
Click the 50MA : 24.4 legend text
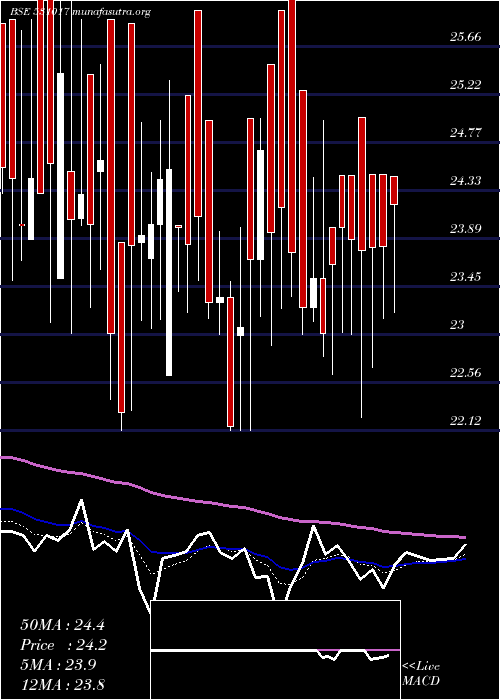62,625
